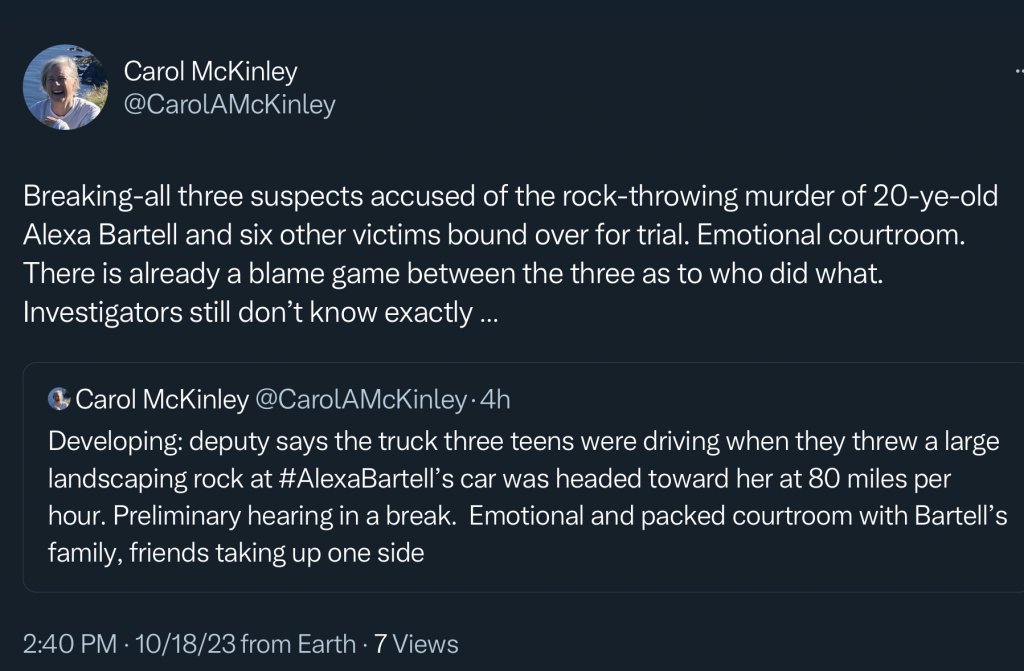Open the 7 Views analytics count
Image resolution: width=1024 pixels, height=671 pixels.
(x=416, y=643)
